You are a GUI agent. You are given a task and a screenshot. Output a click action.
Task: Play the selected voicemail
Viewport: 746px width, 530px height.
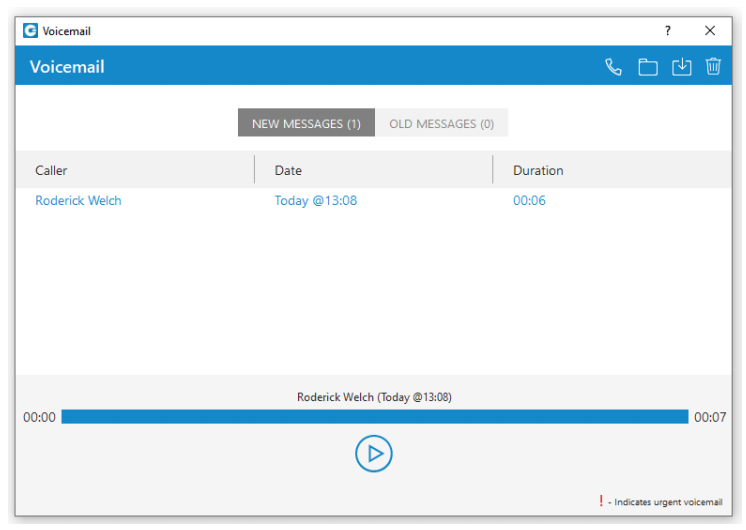(374, 453)
